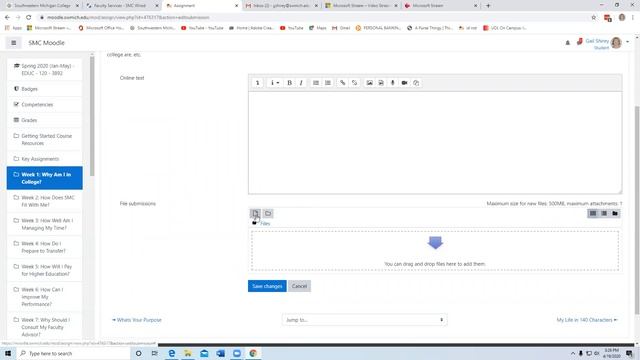Insert media file into the online text

tap(381, 83)
